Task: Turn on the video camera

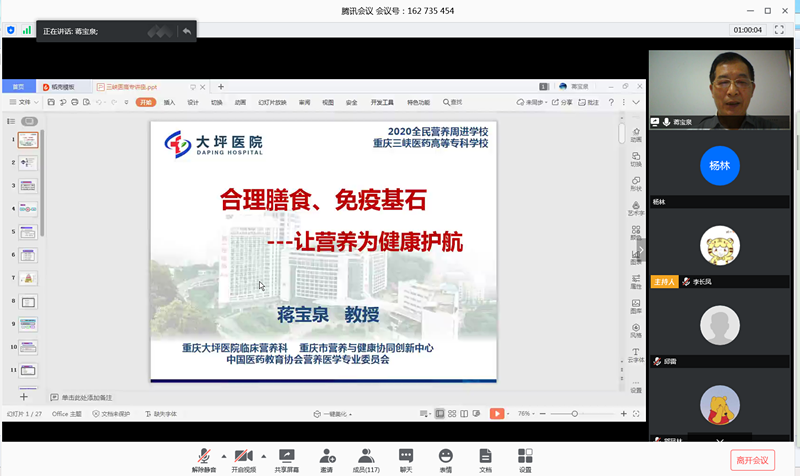Action: point(243,456)
